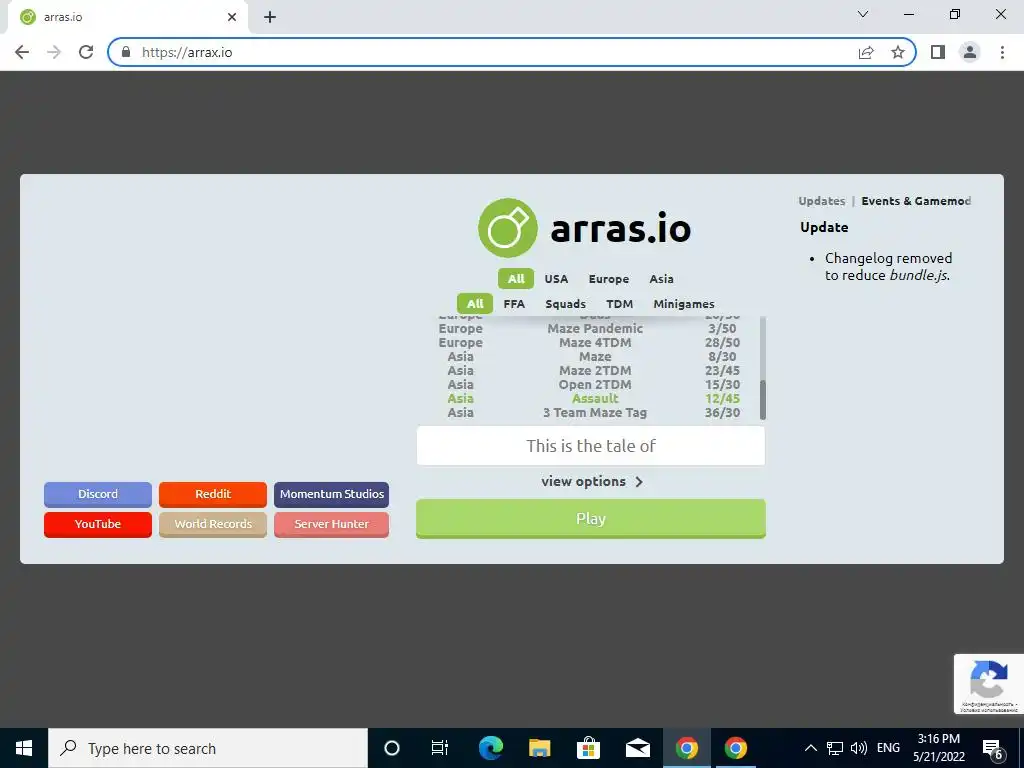Click the Windows taskbar search box

click(x=208, y=748)
